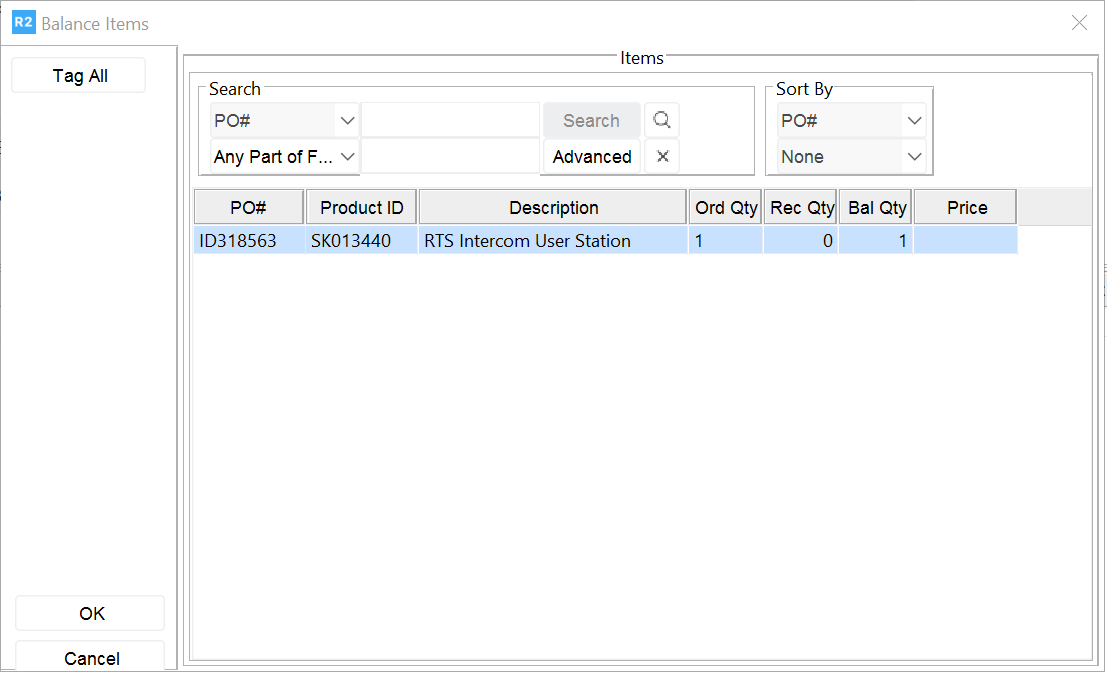
Task: Click the R2 application logo icon
Action: 23,23
